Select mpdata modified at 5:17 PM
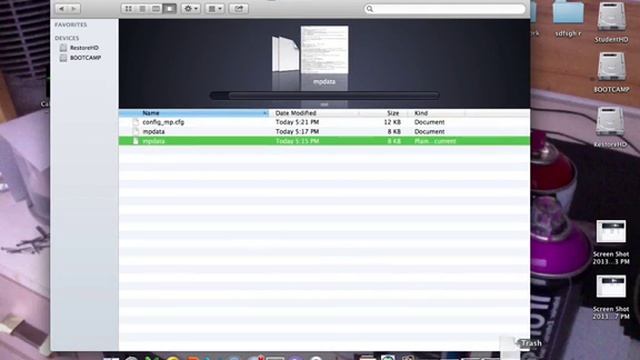This screenshot has height=360, width=640. point(324,131)
